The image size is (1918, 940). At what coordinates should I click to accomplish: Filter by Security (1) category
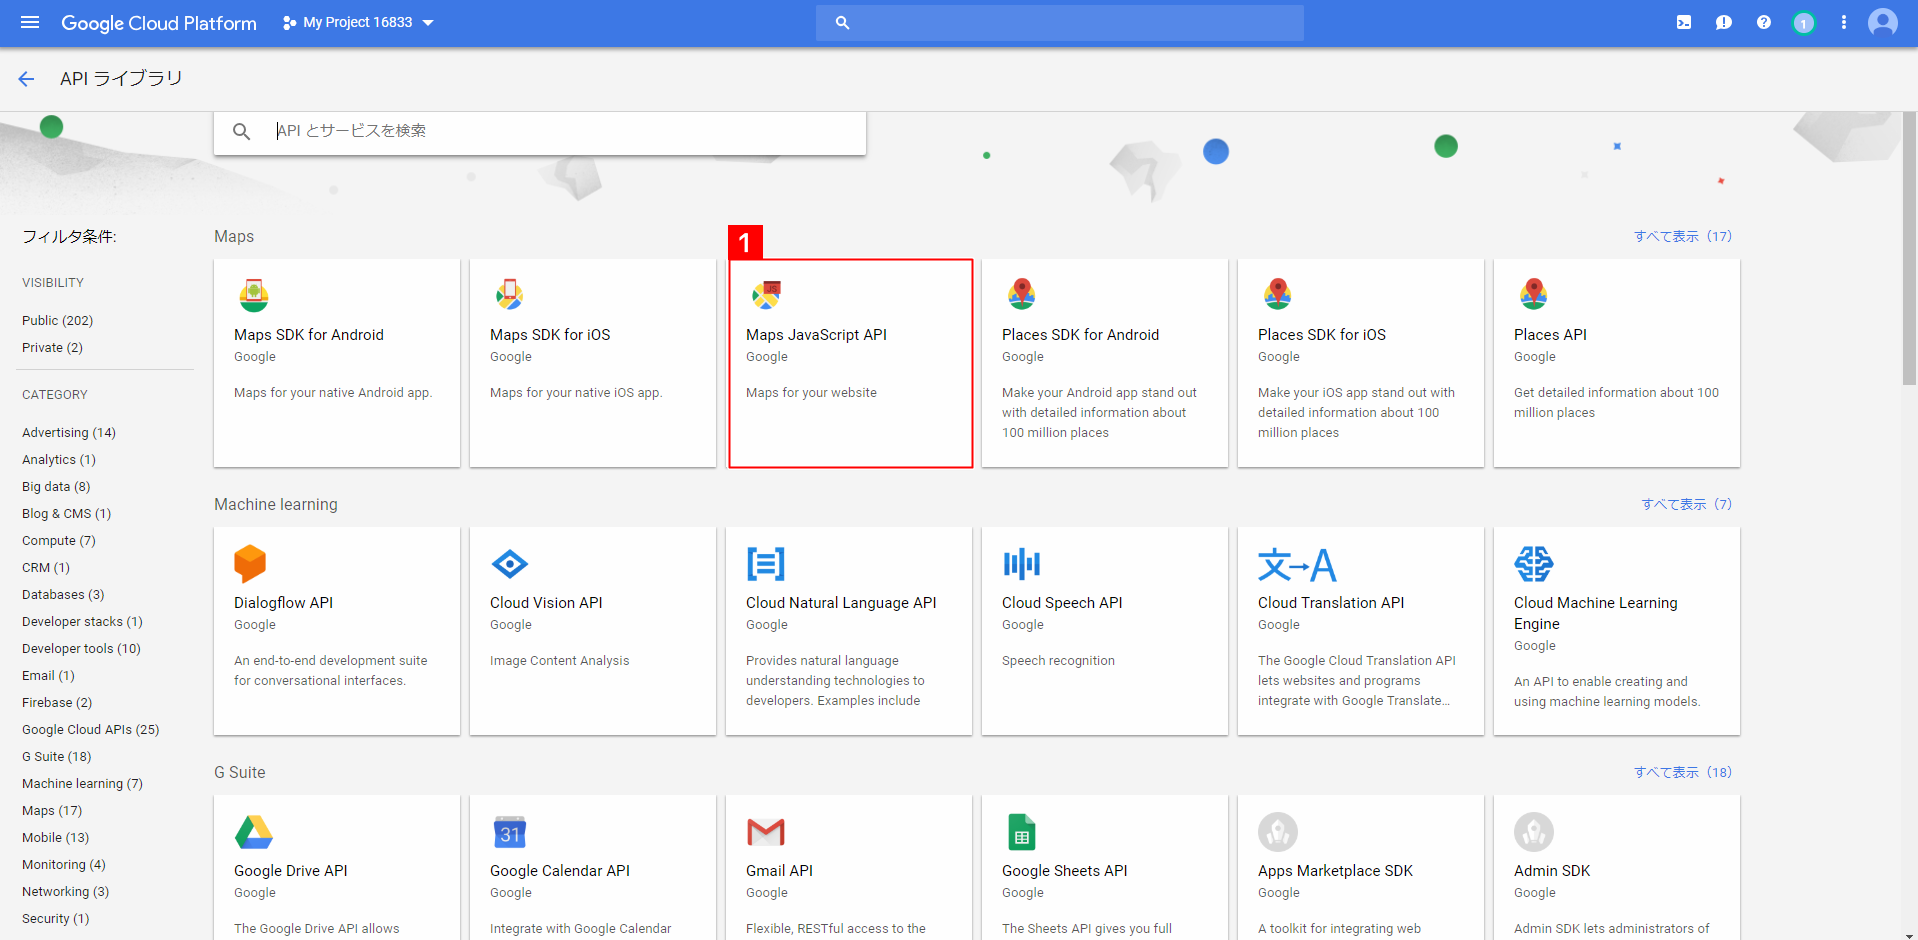tap(56, 919)
